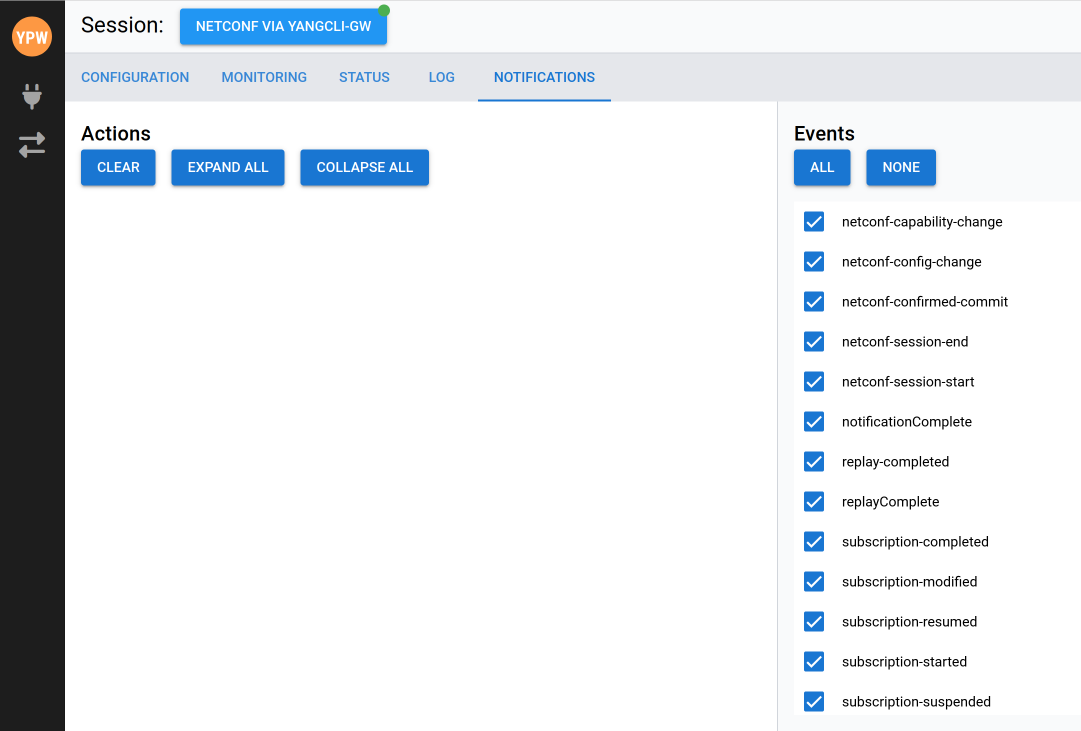Open the NETCONF VIA YANGCLI-GW session button
The image size is (1081, 731).
[x=283, y=27]
